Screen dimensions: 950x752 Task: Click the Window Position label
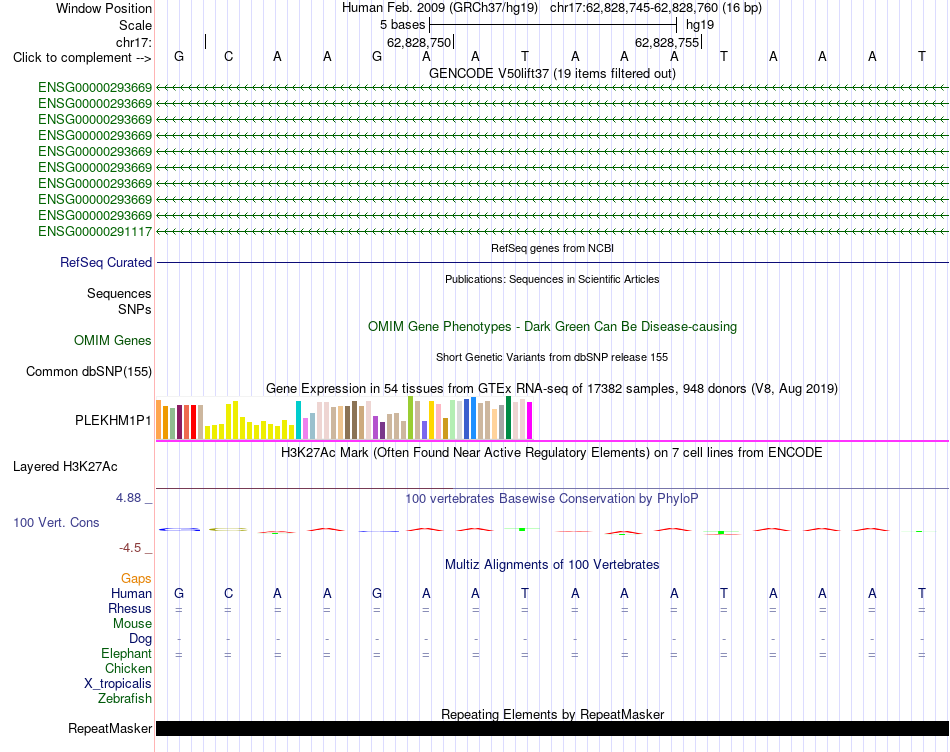[x=104, y=8]
